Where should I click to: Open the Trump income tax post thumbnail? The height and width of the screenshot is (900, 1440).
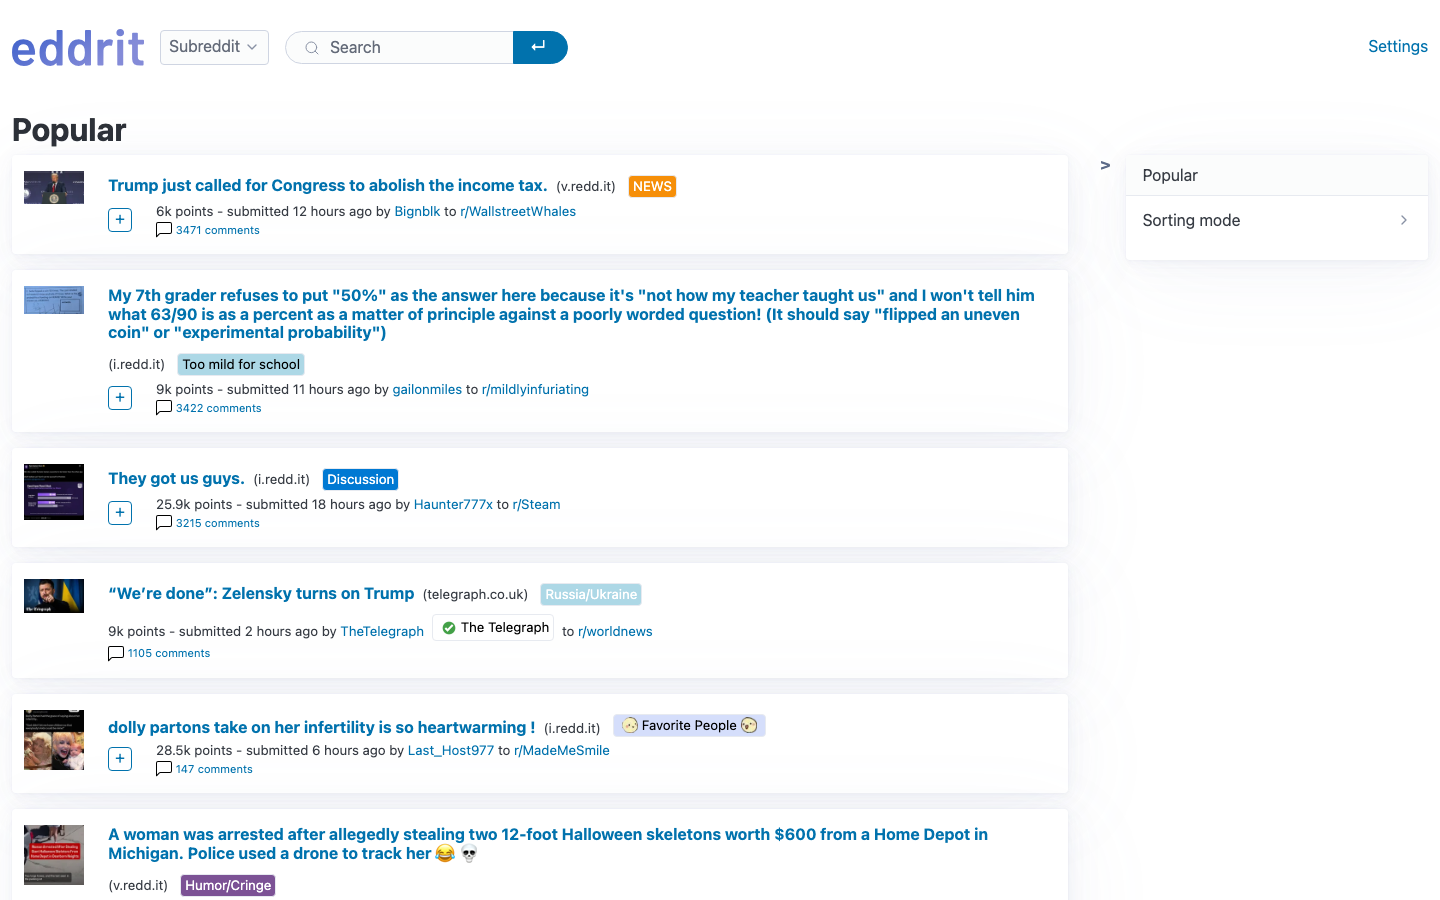(x=54, y=187)
